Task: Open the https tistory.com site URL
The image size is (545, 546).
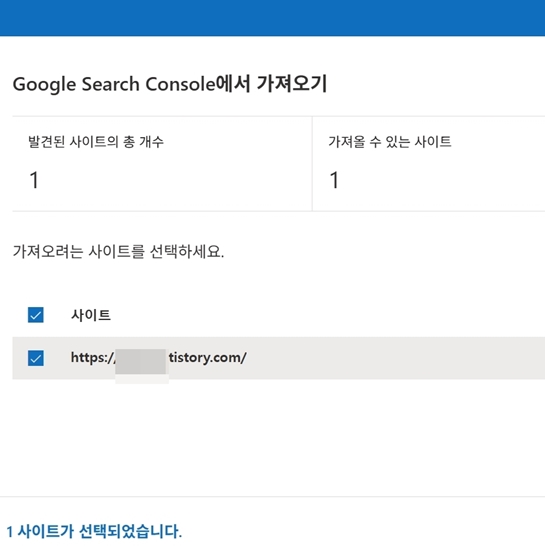Action: tap(158, 358)
